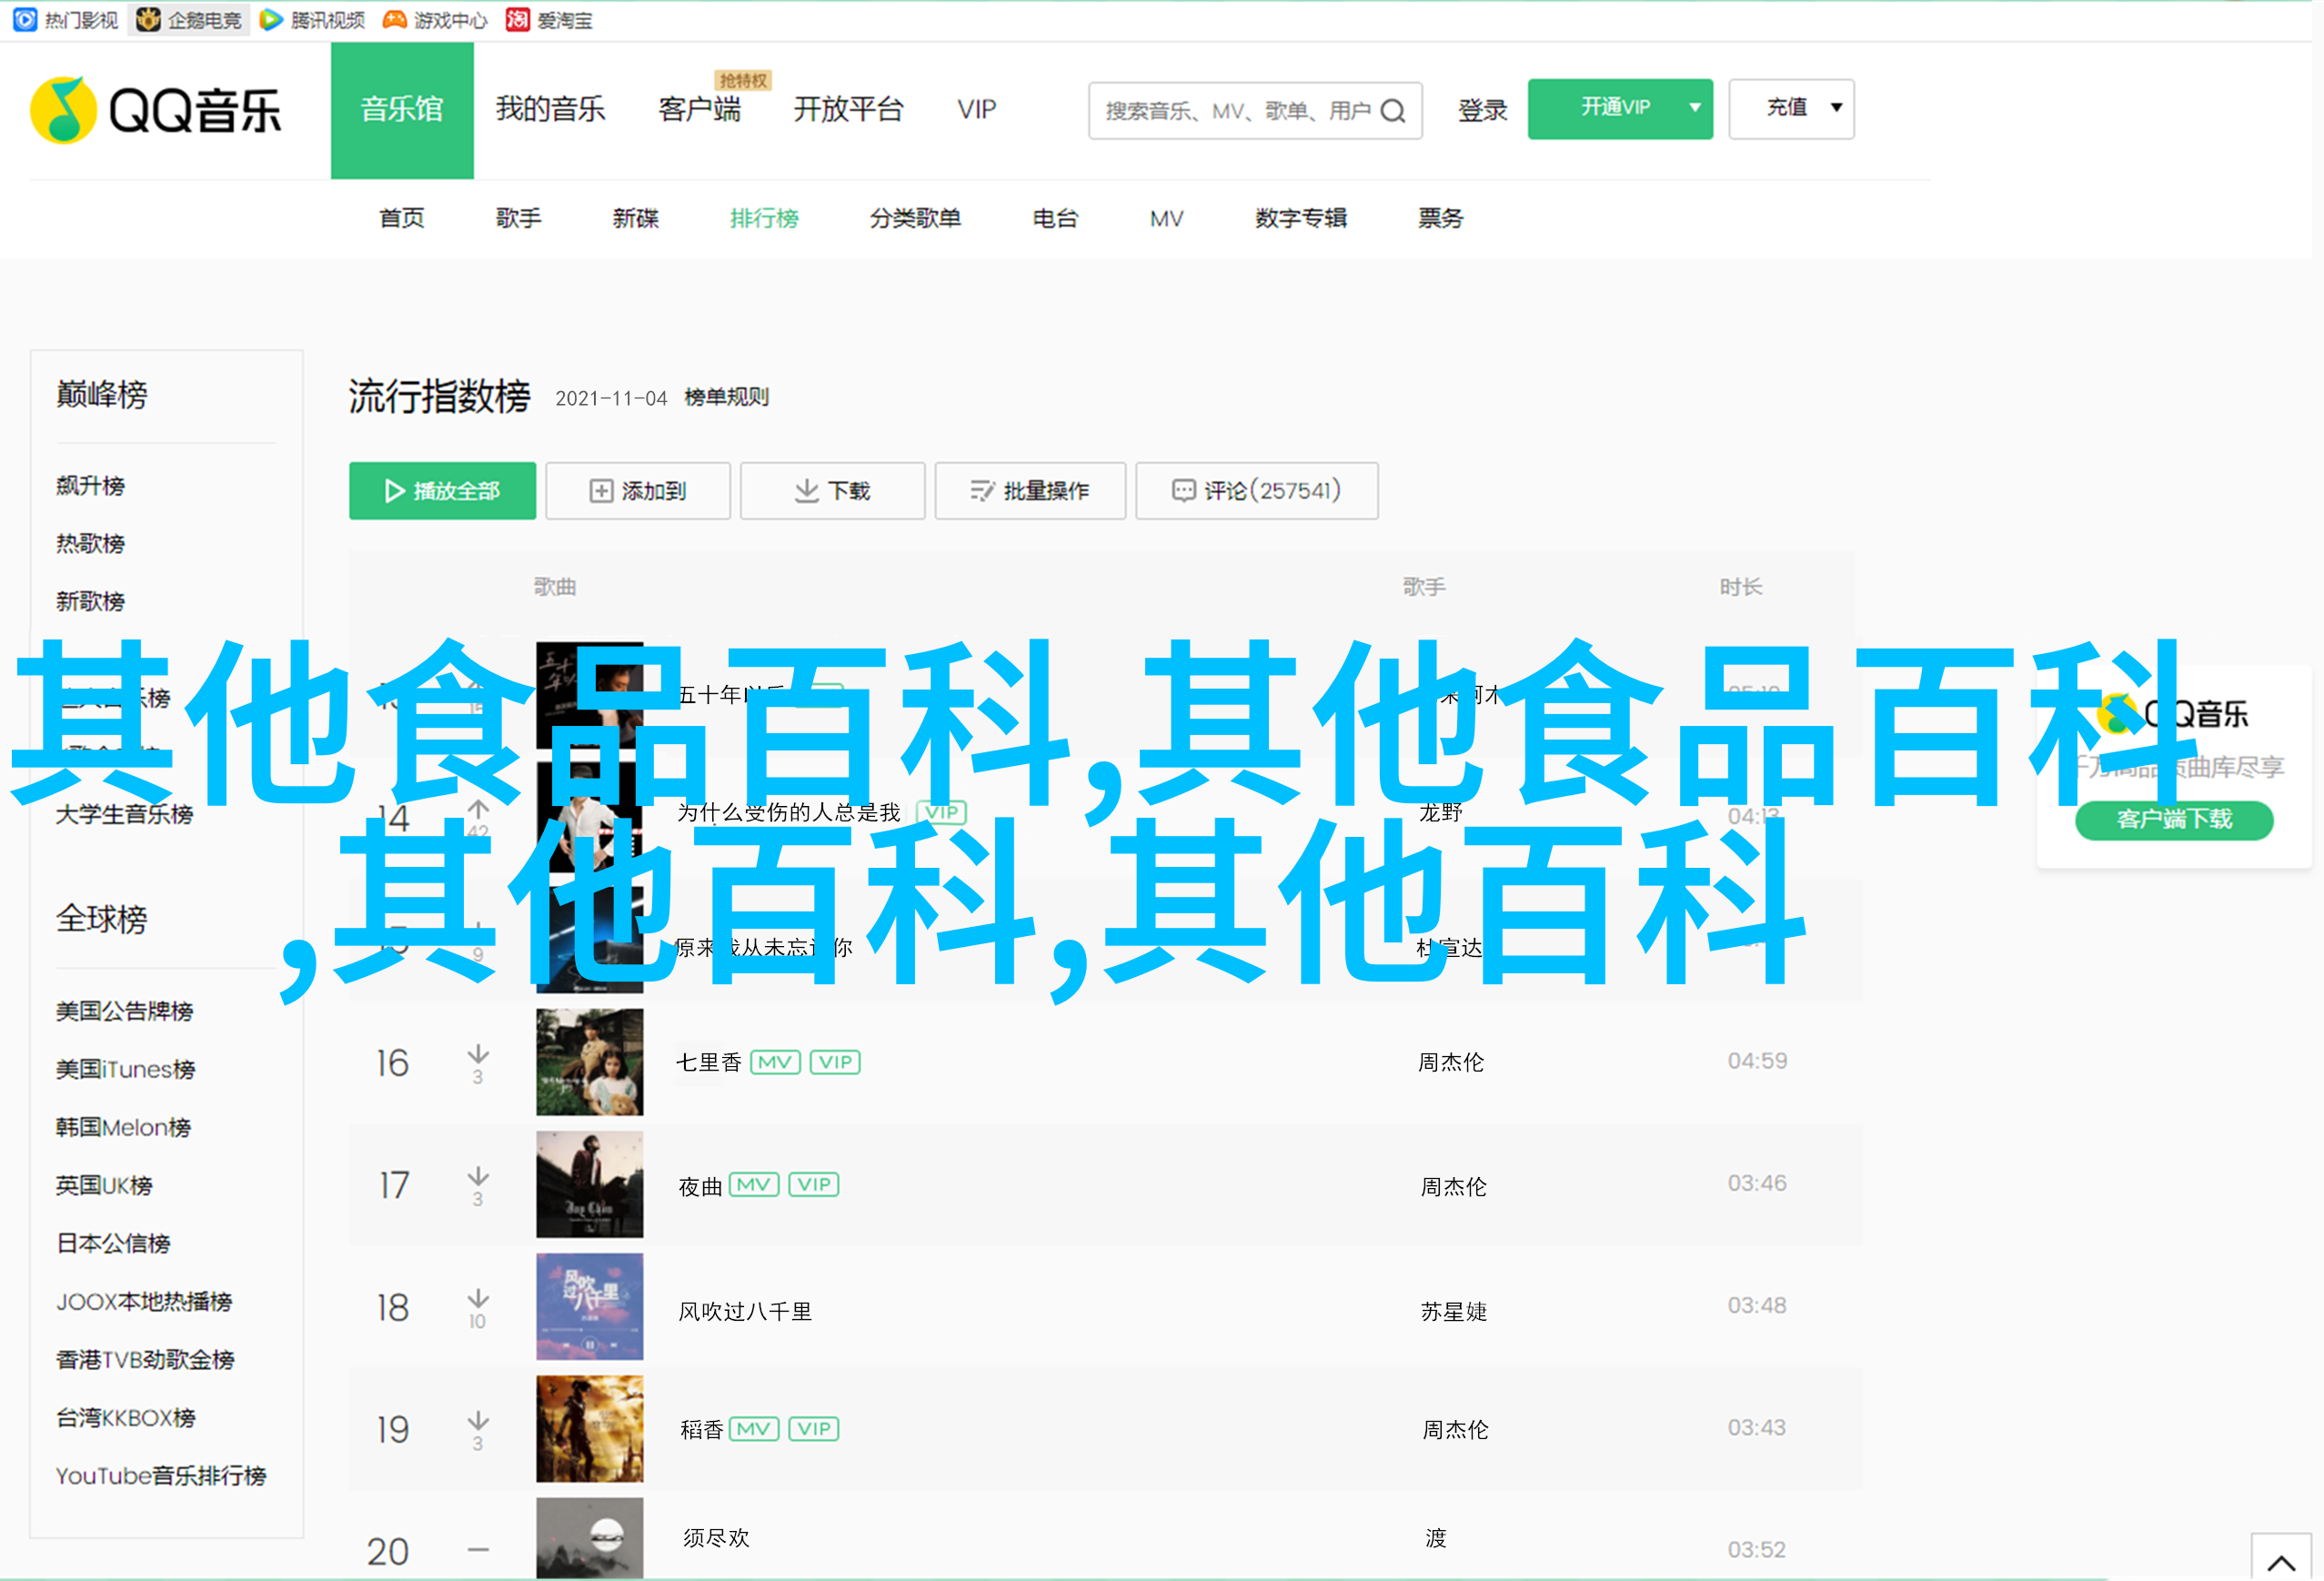Click the back-to-top arrow icon
The width and height of the screenshot is (2324, 1581).
[2281, 1562]
